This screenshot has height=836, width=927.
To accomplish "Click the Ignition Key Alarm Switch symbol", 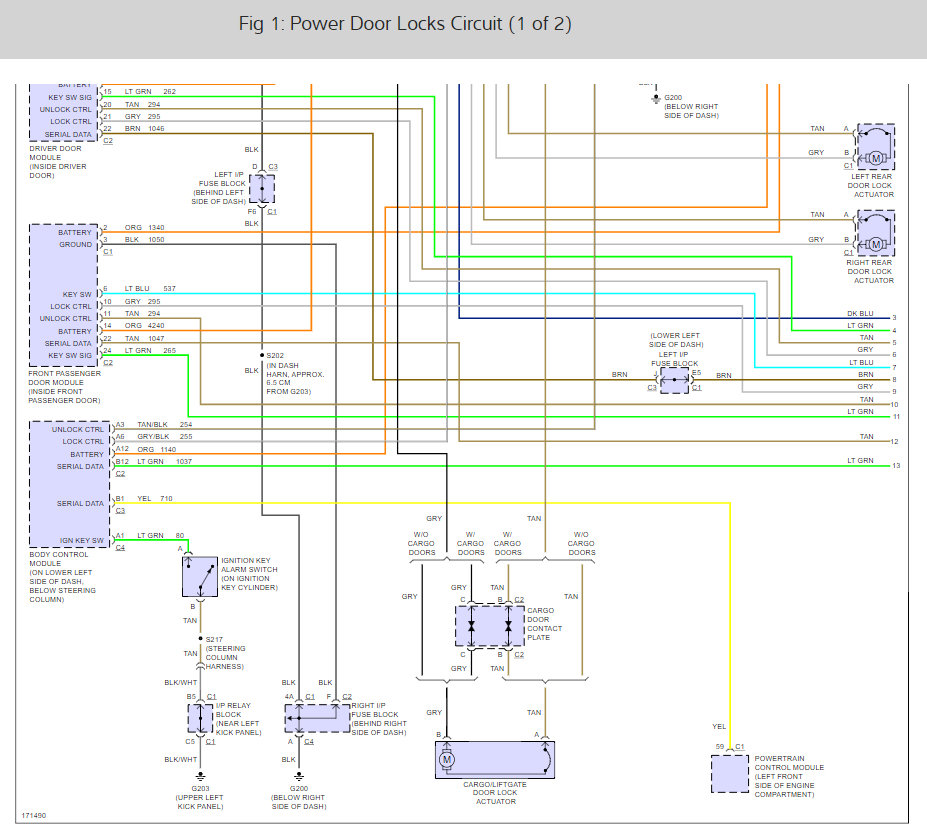I will [x=200, y=576].
